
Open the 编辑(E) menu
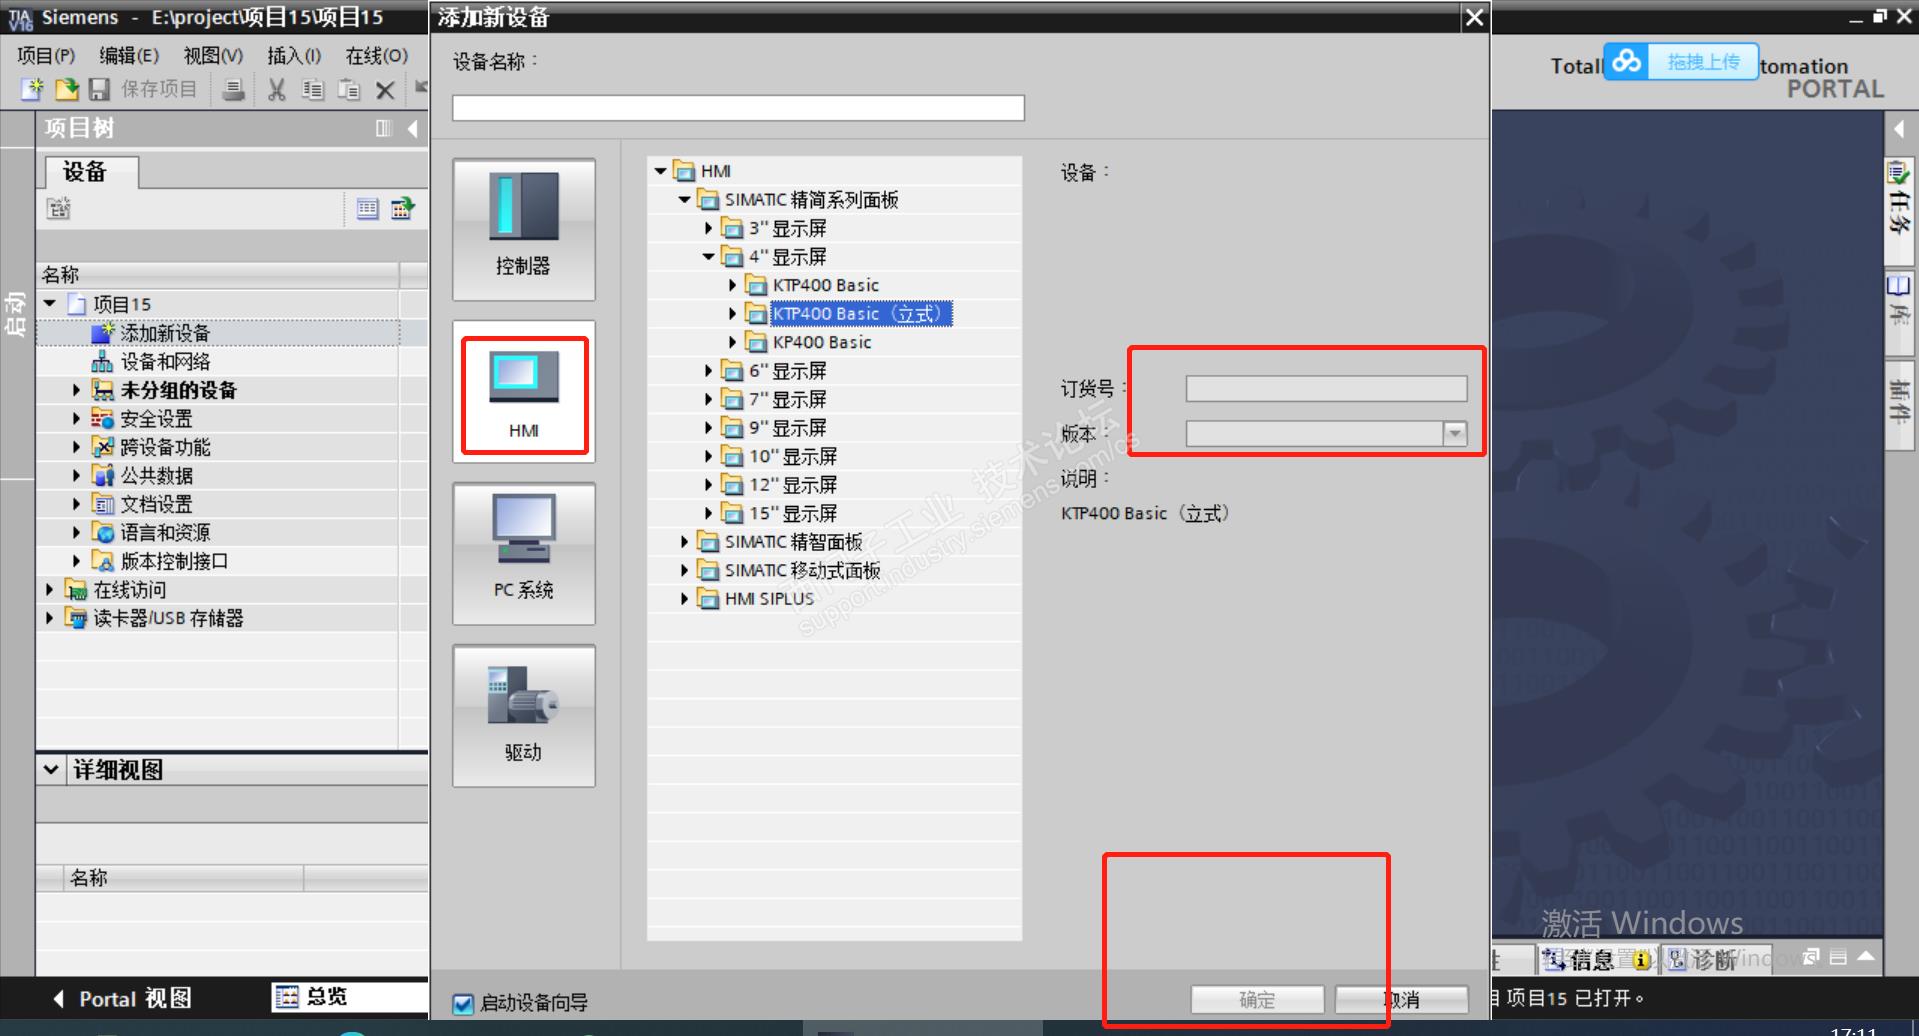129,56
